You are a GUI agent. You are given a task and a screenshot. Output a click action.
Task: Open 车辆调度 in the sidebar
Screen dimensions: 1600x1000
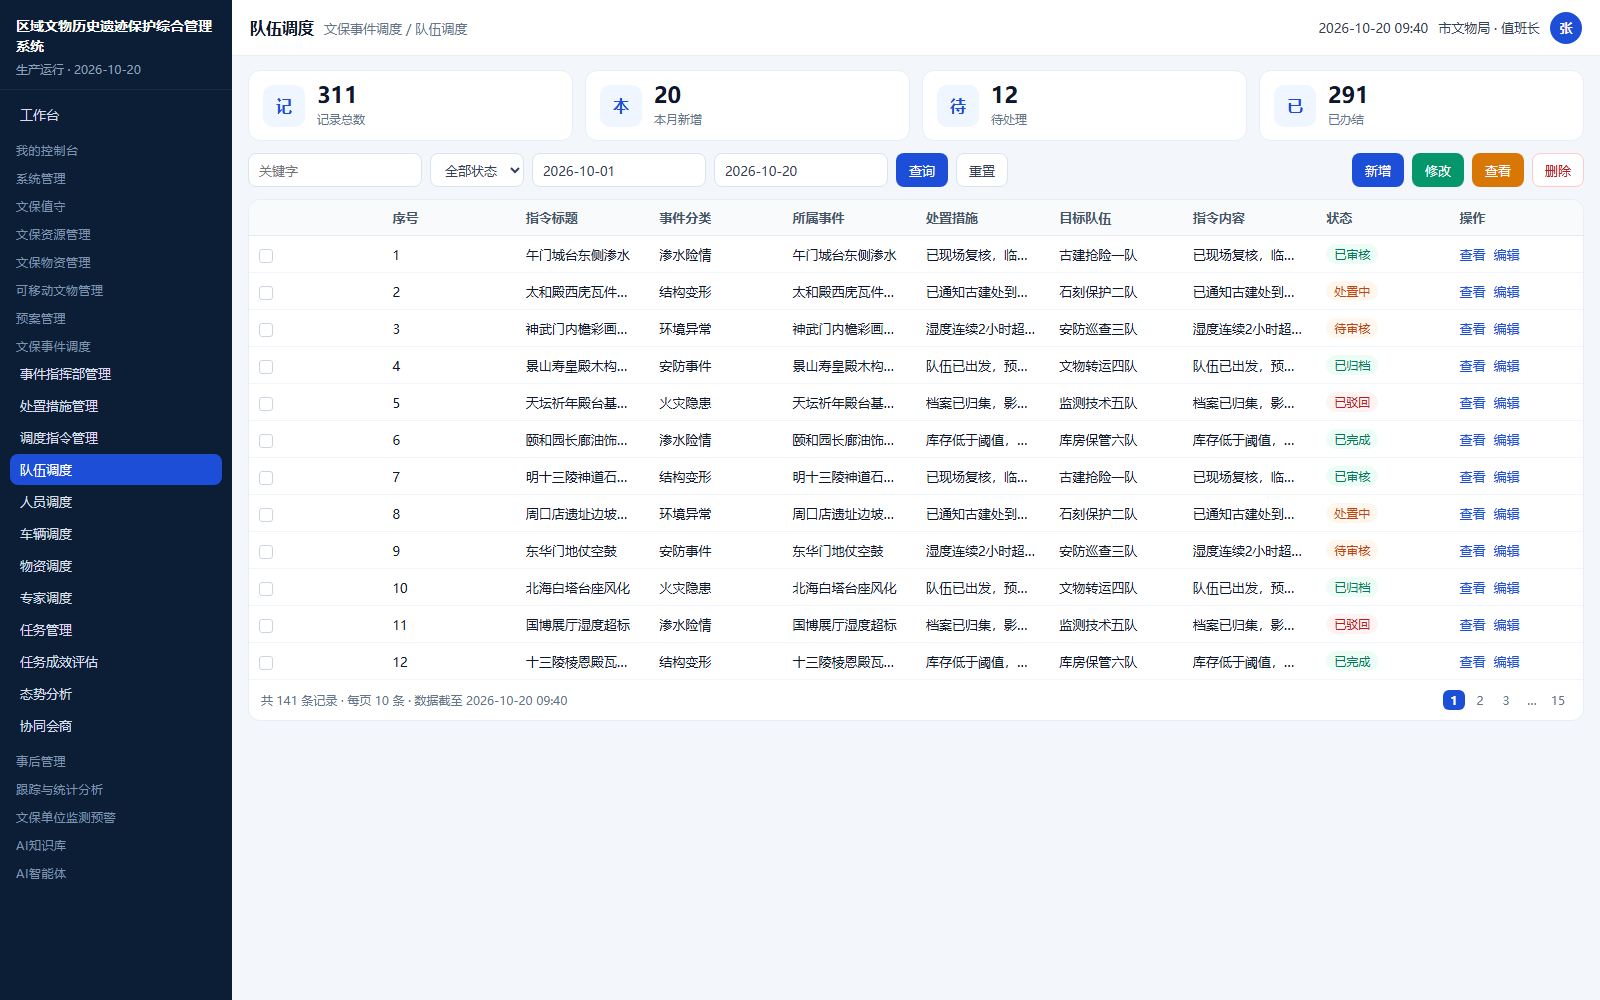pyautogui.click(x=116, y=534)
